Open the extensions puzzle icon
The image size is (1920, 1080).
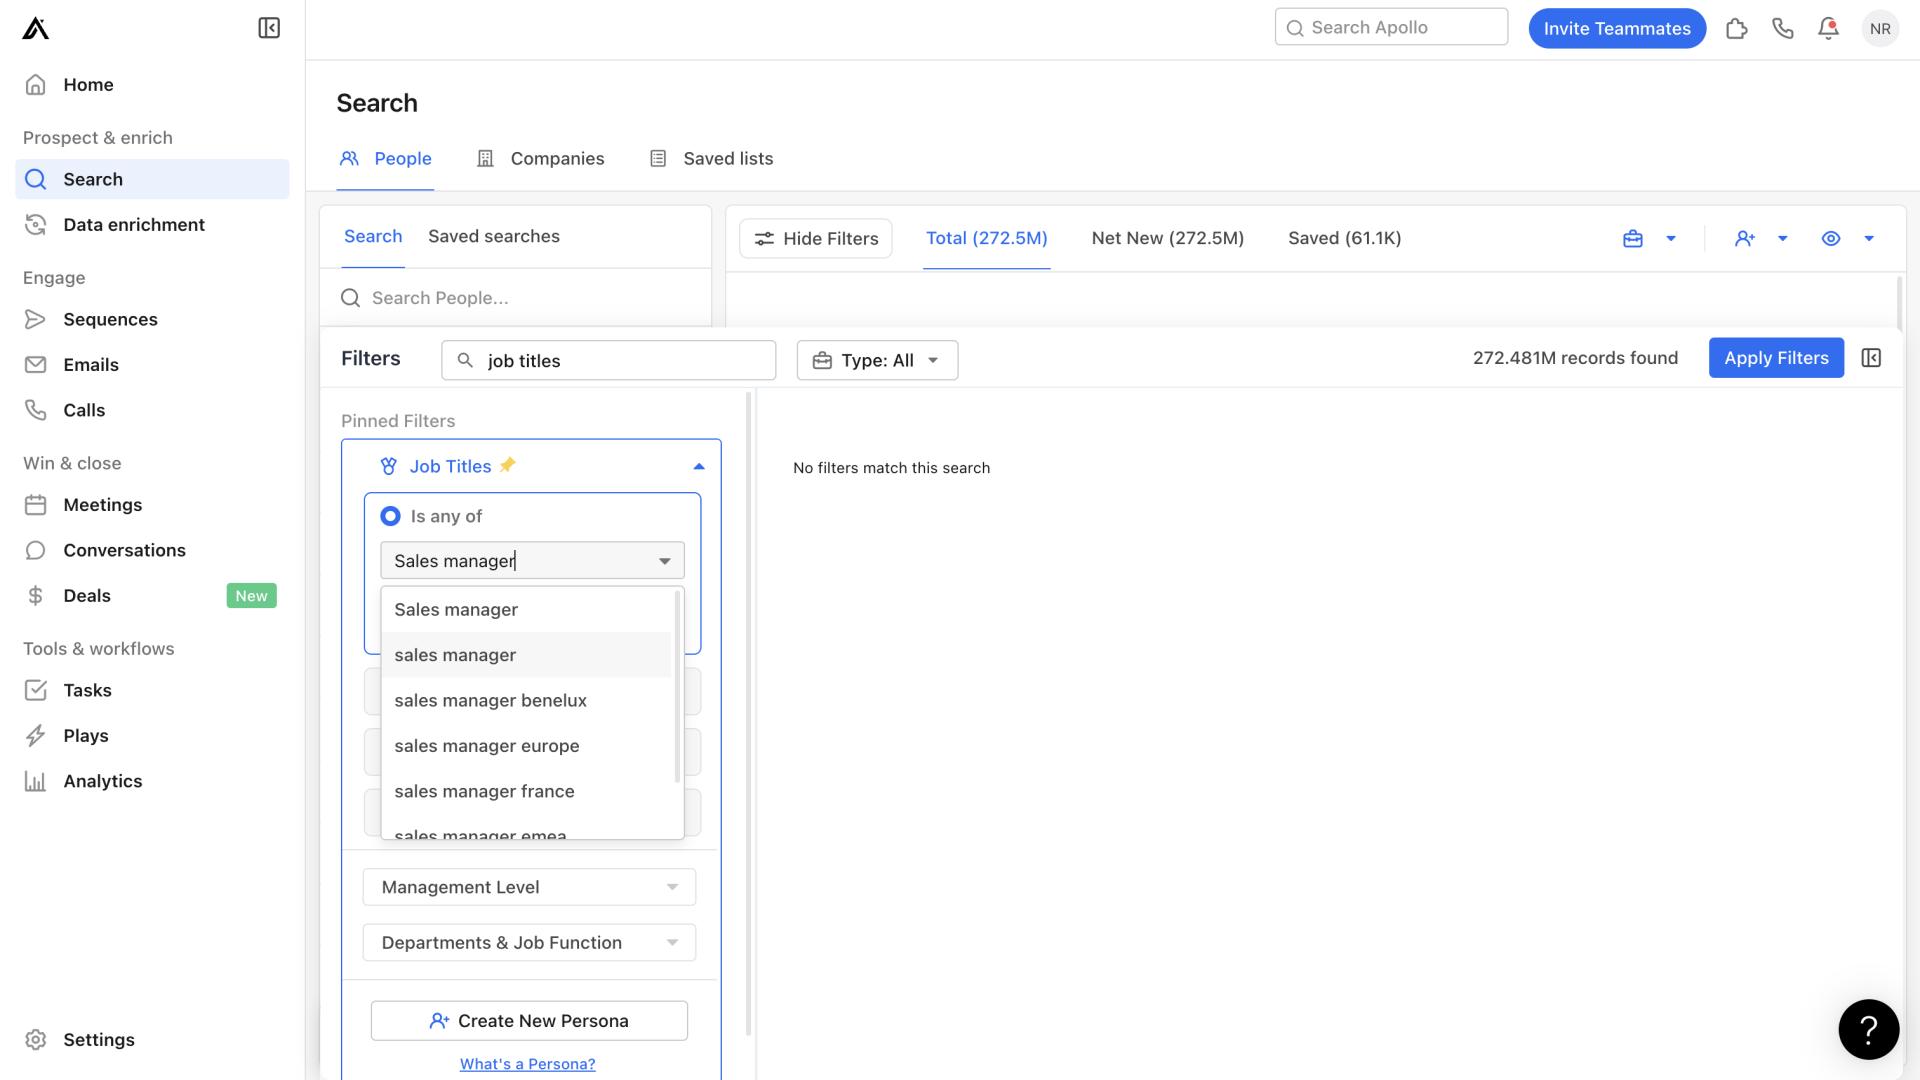click(x=1737, y=28)
